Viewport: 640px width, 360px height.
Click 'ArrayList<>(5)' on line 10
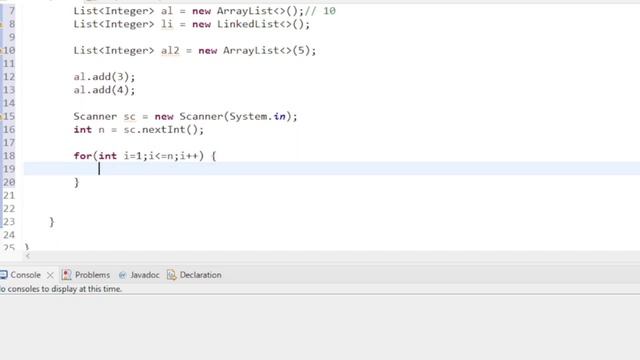click(x=267, y=51)
